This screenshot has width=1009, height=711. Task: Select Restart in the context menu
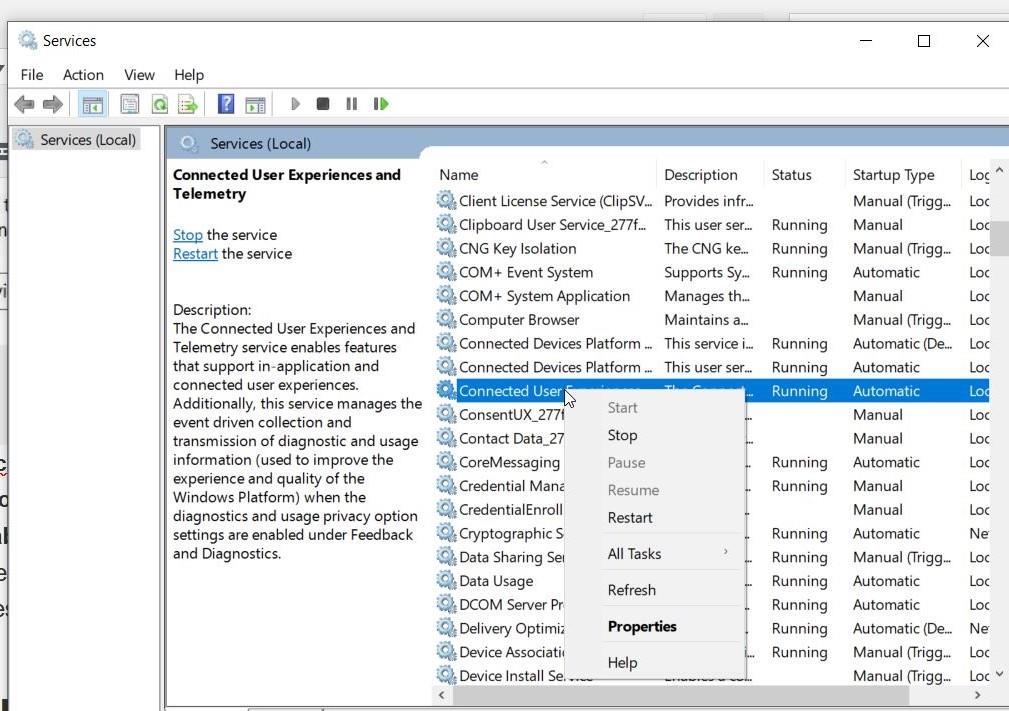630,517
